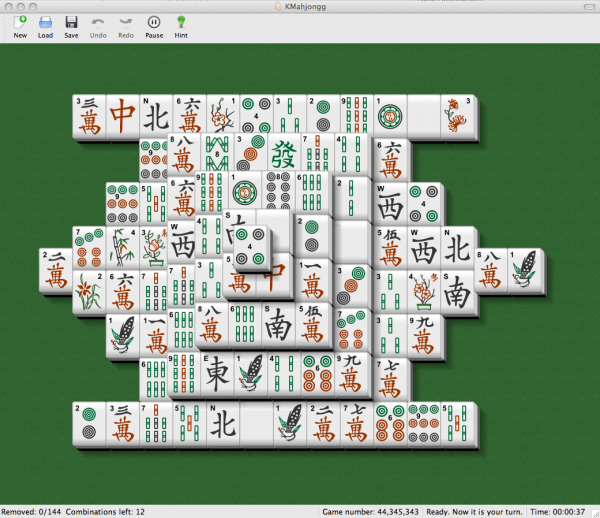The height and width of the screenshot is (518, 600).
Task: Select 2 wan tile beside 7 circles
Action: [55, 270]
